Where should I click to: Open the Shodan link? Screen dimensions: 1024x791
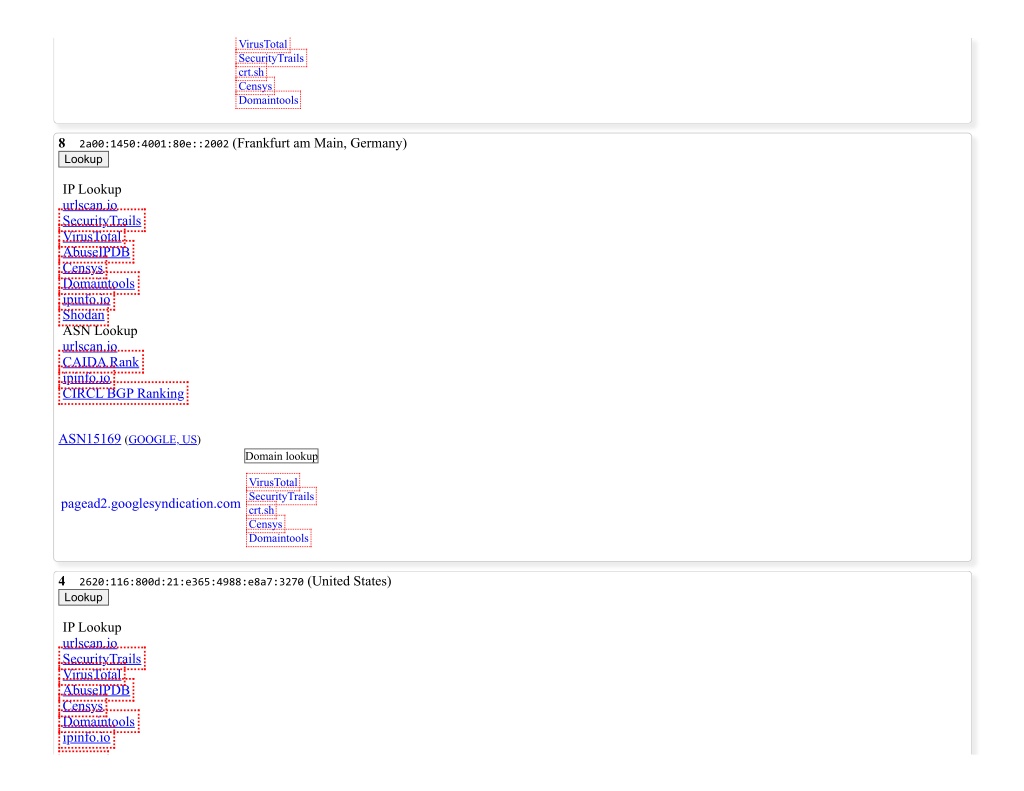click(83, 315)
